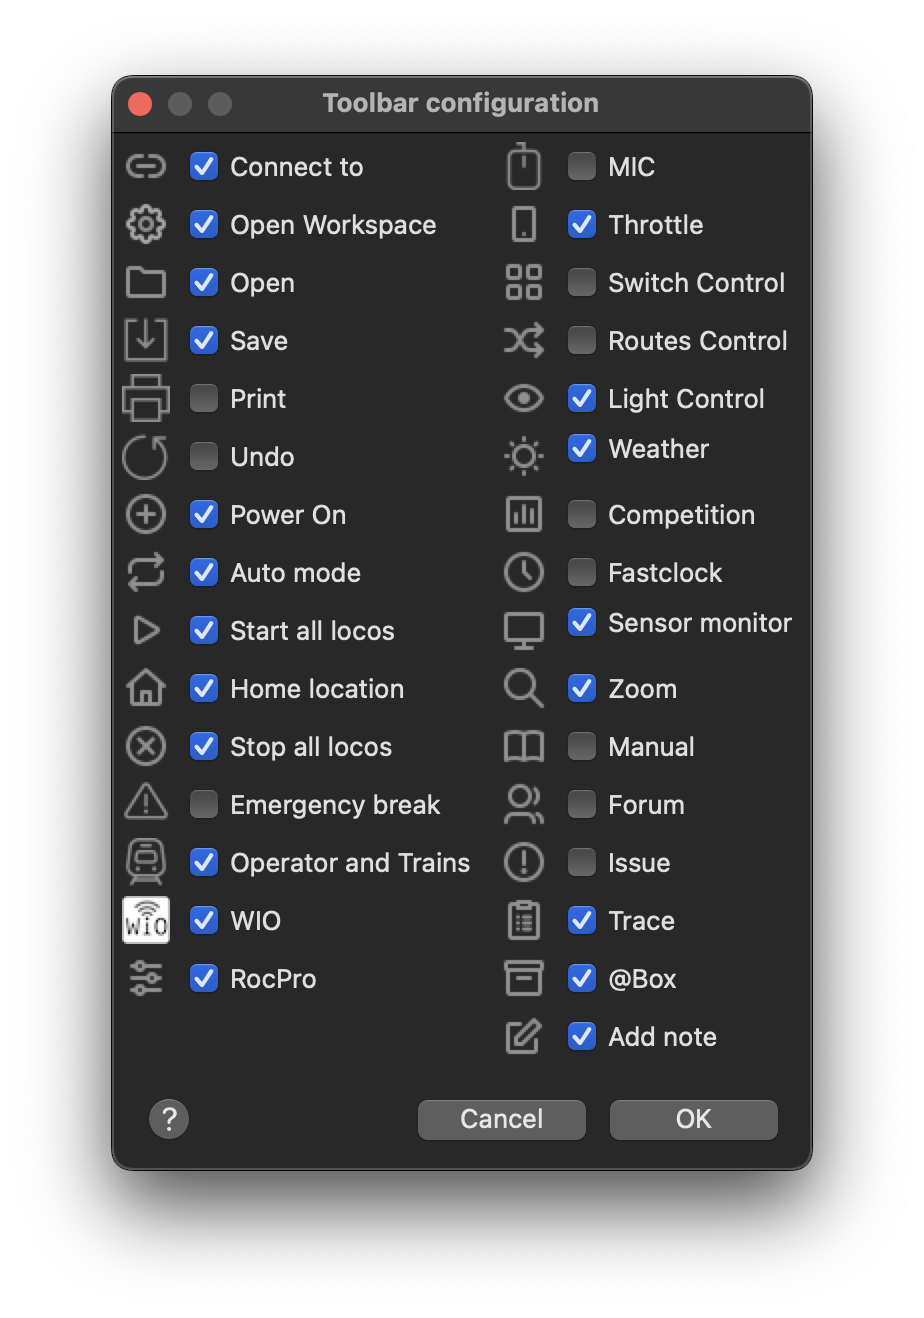924x1318 pixels.
Task: Click the Emergency break warning icon
Action: click(146, 803)
